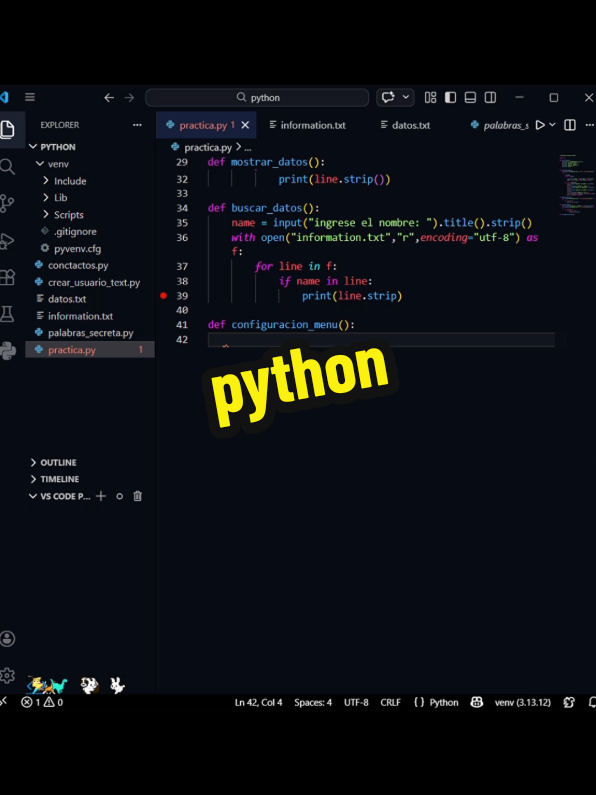The width and height of the screenshot is (596, 795).
Task: Open the Source Control view
Action: (7, 203)
